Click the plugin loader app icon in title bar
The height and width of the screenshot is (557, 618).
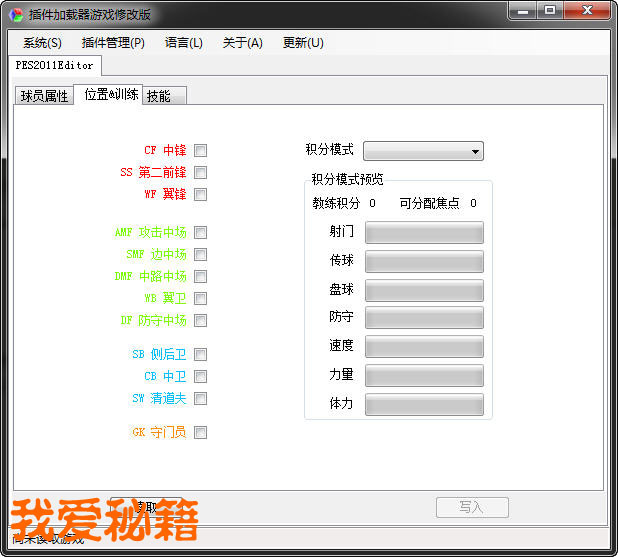16,15
